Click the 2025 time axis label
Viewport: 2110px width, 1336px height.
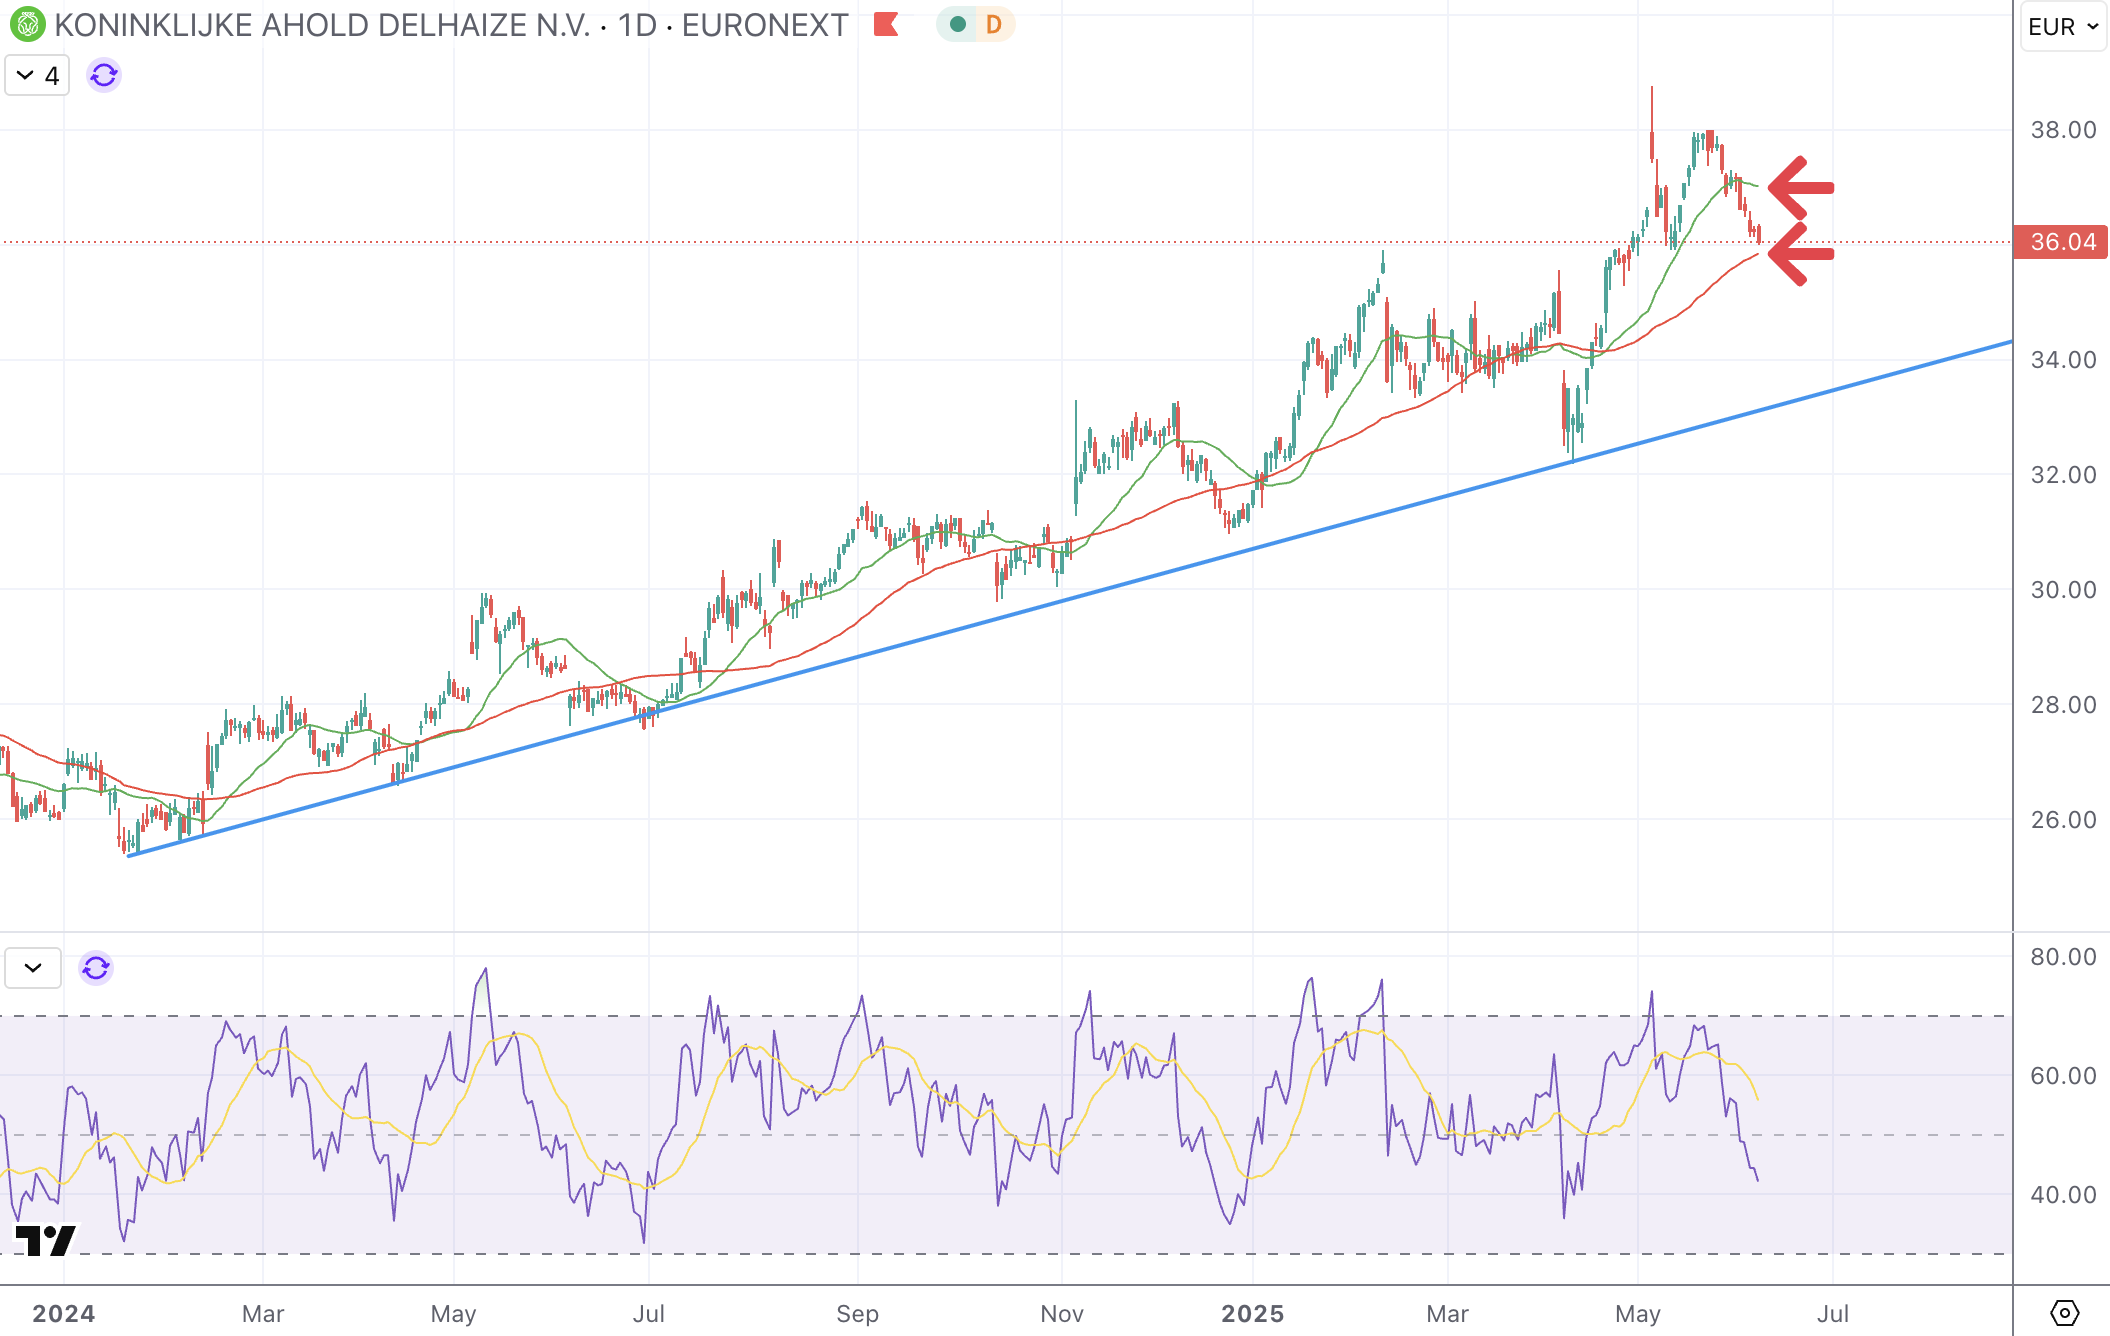1252,1314
